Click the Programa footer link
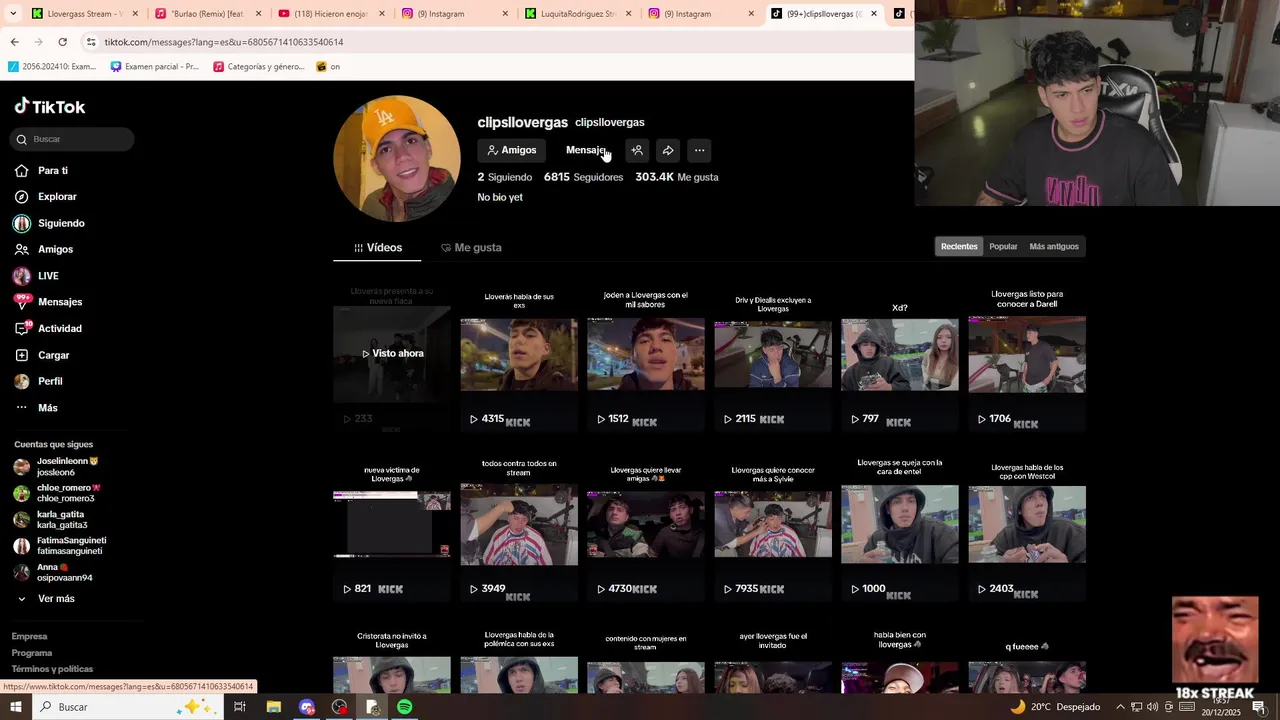Image resolution: width=1280 pixels, height=720 pixels. (x=32, y=653)
